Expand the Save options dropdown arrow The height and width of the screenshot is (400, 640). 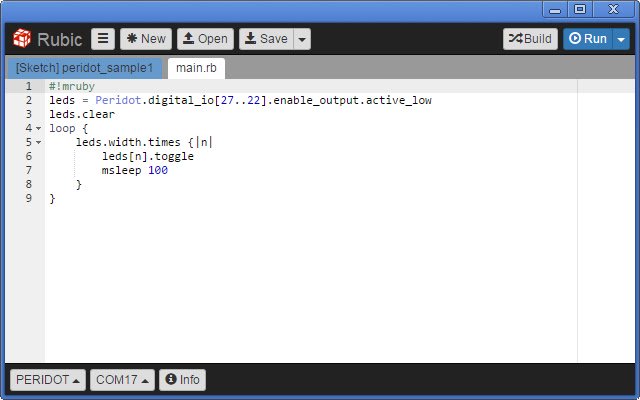coord(302,39)
